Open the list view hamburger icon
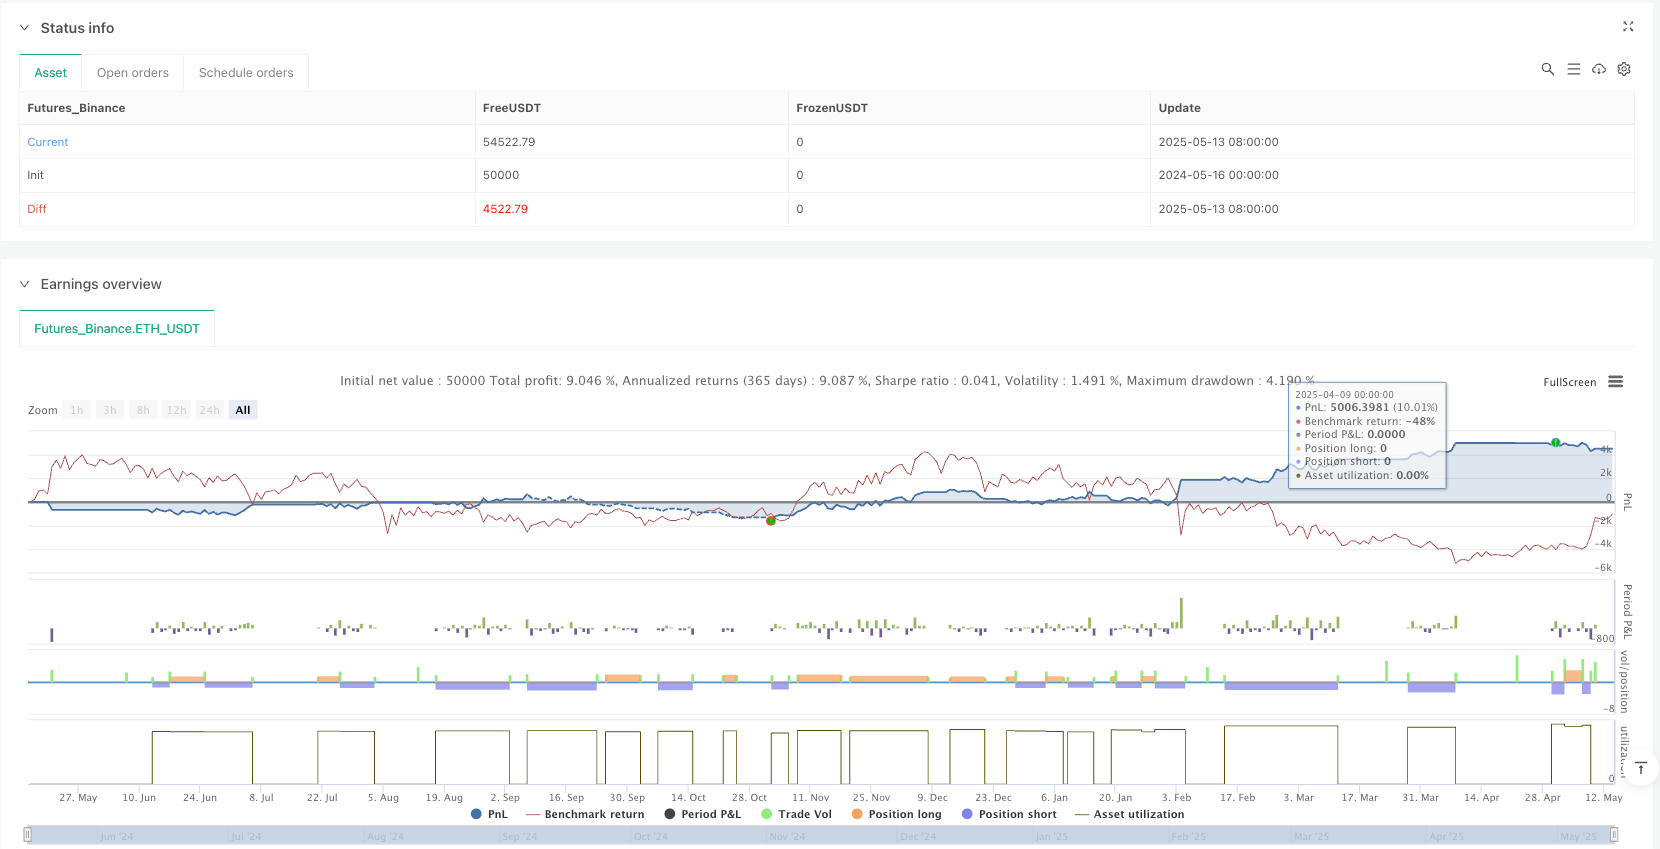 click(x=1573, y=69)
